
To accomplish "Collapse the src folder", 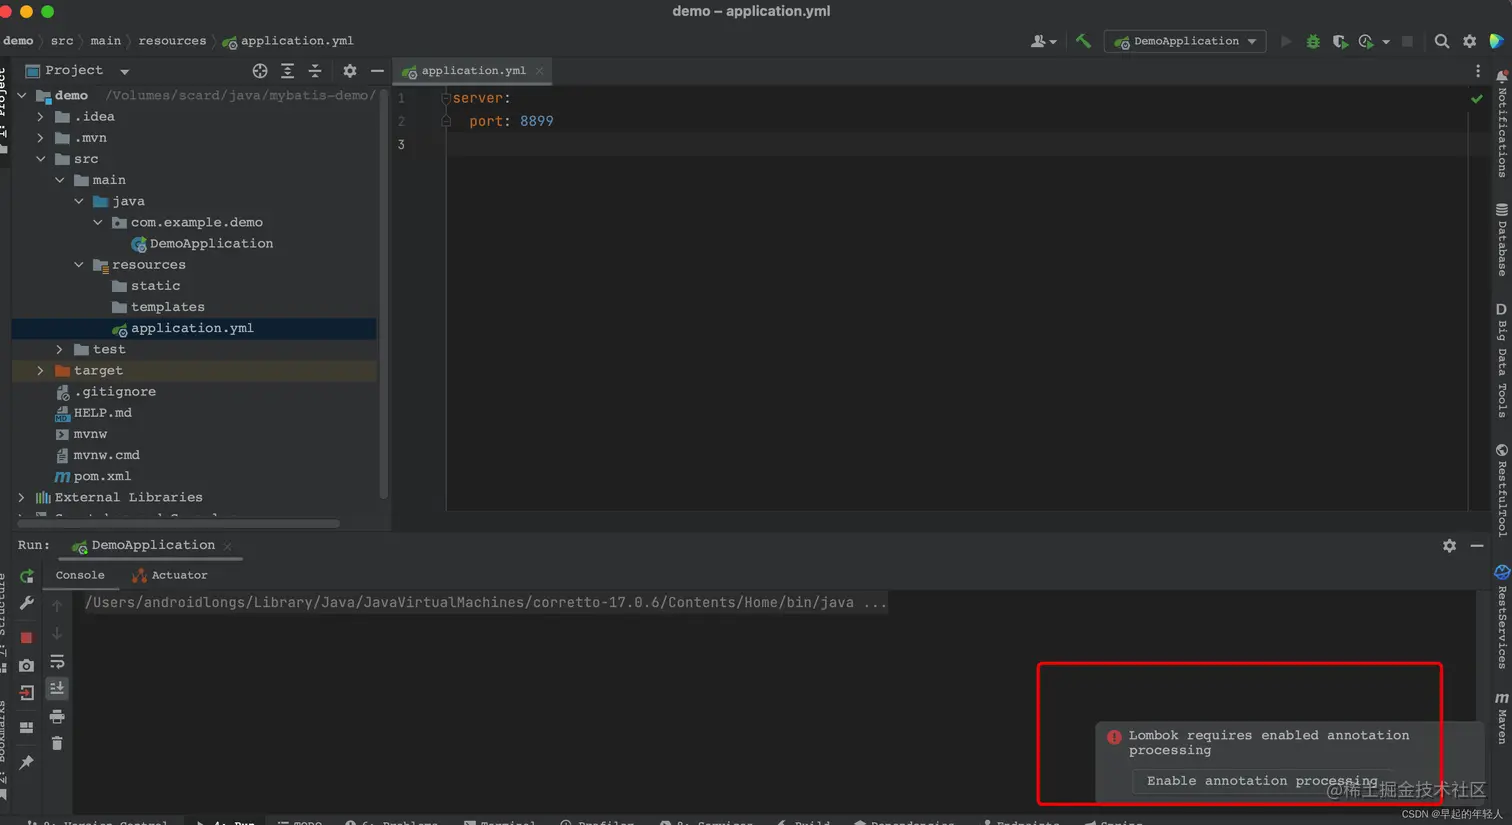I will (x=41, y=159).
